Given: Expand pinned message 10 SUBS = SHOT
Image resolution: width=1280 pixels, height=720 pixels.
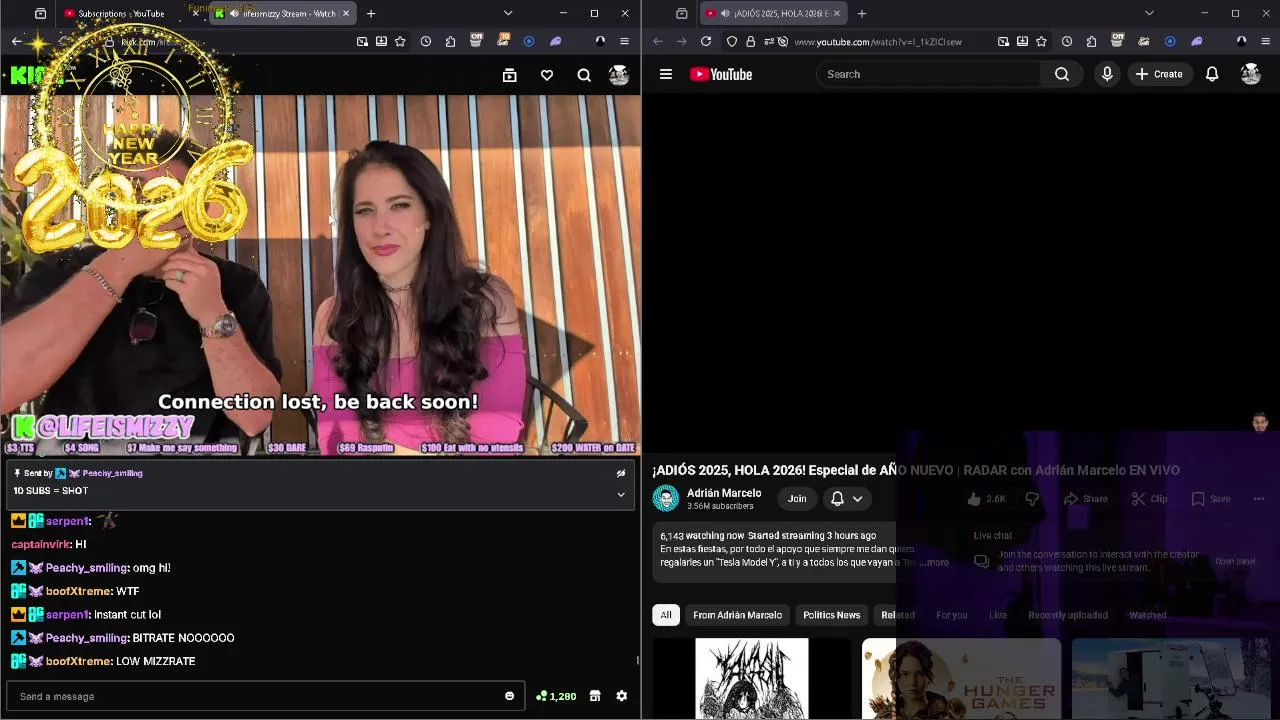Looking at the screenshot, I should tap(621, 494).
